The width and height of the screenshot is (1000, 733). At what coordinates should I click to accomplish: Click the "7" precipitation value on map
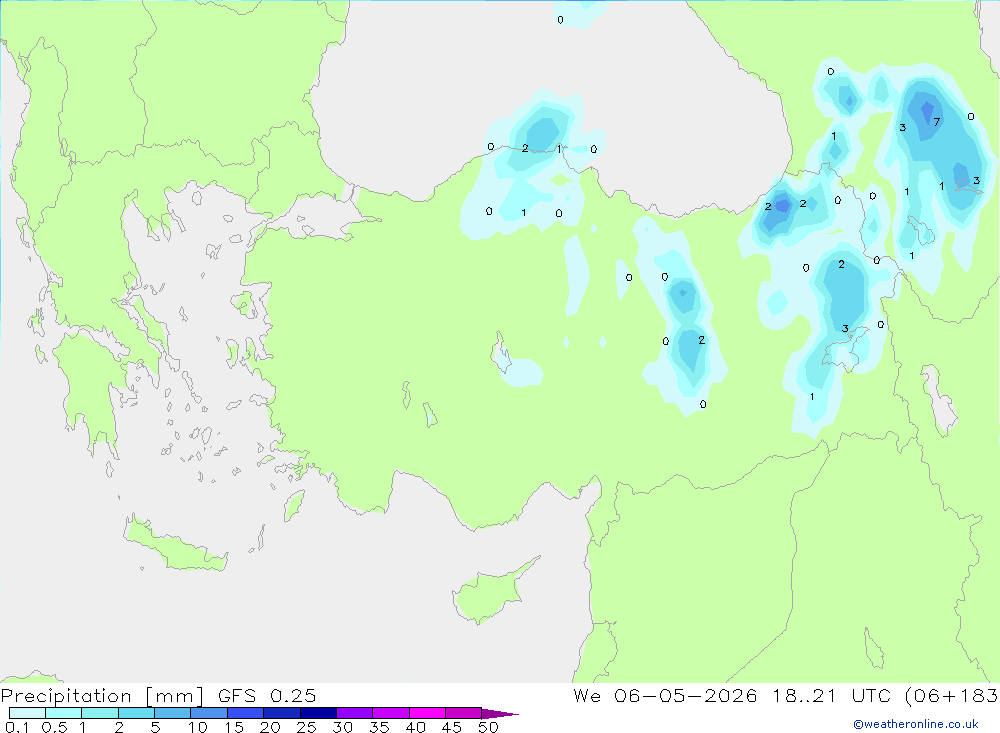[936, 122]
